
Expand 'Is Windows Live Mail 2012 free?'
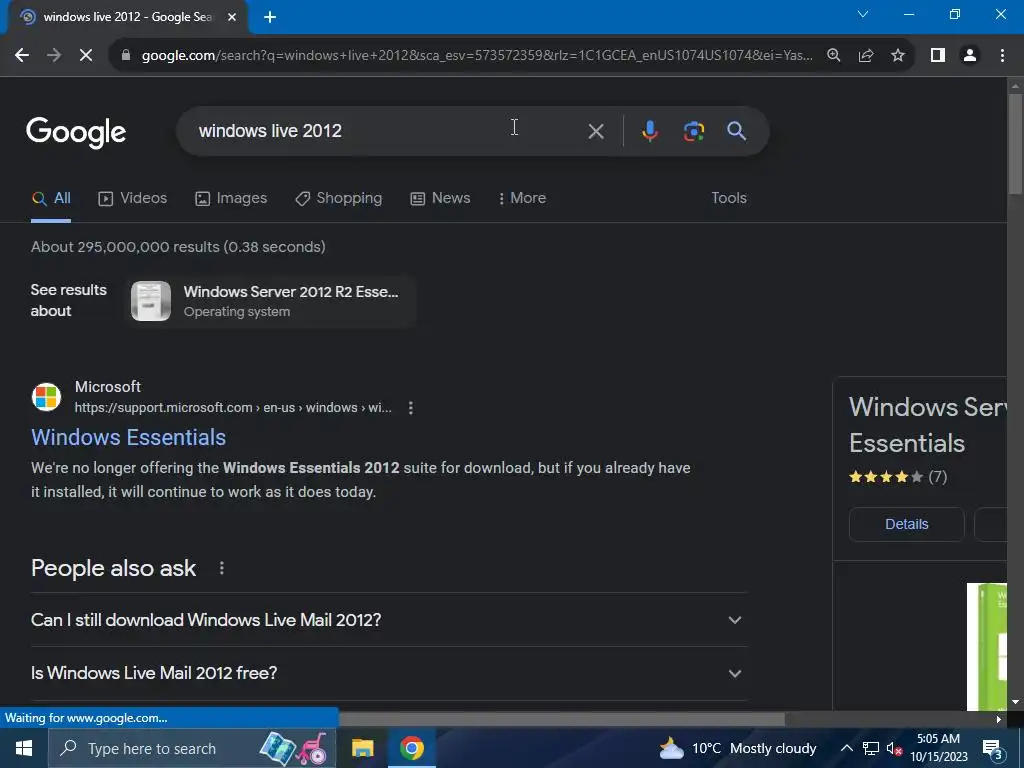tap(389, 673)
